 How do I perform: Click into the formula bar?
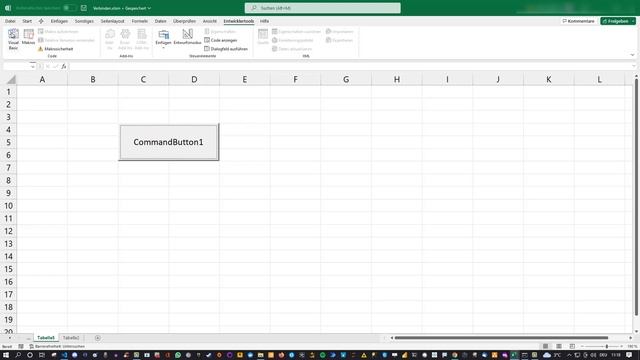click(350, 66)
